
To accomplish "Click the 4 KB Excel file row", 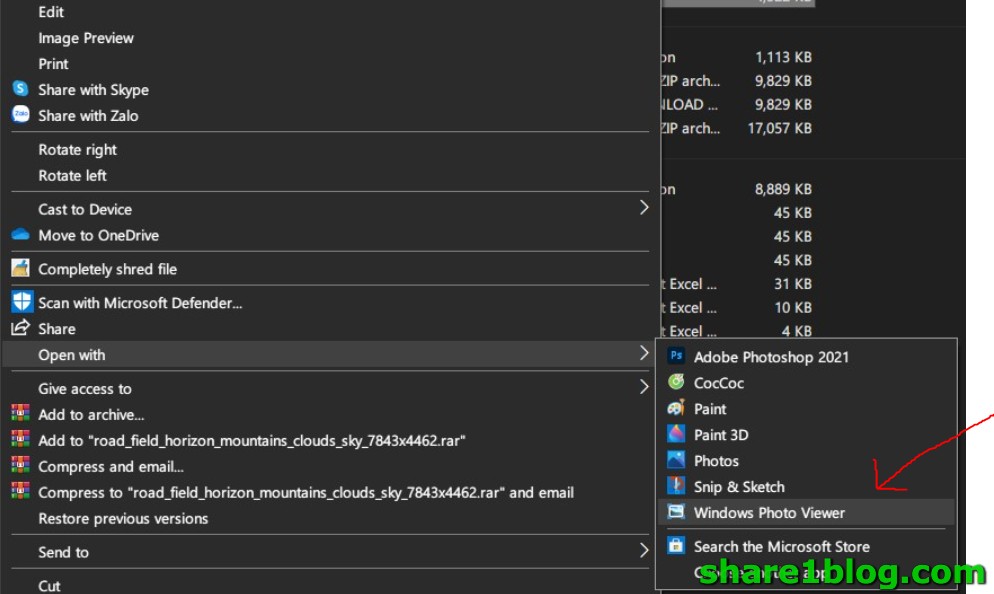I will [737, 331].
